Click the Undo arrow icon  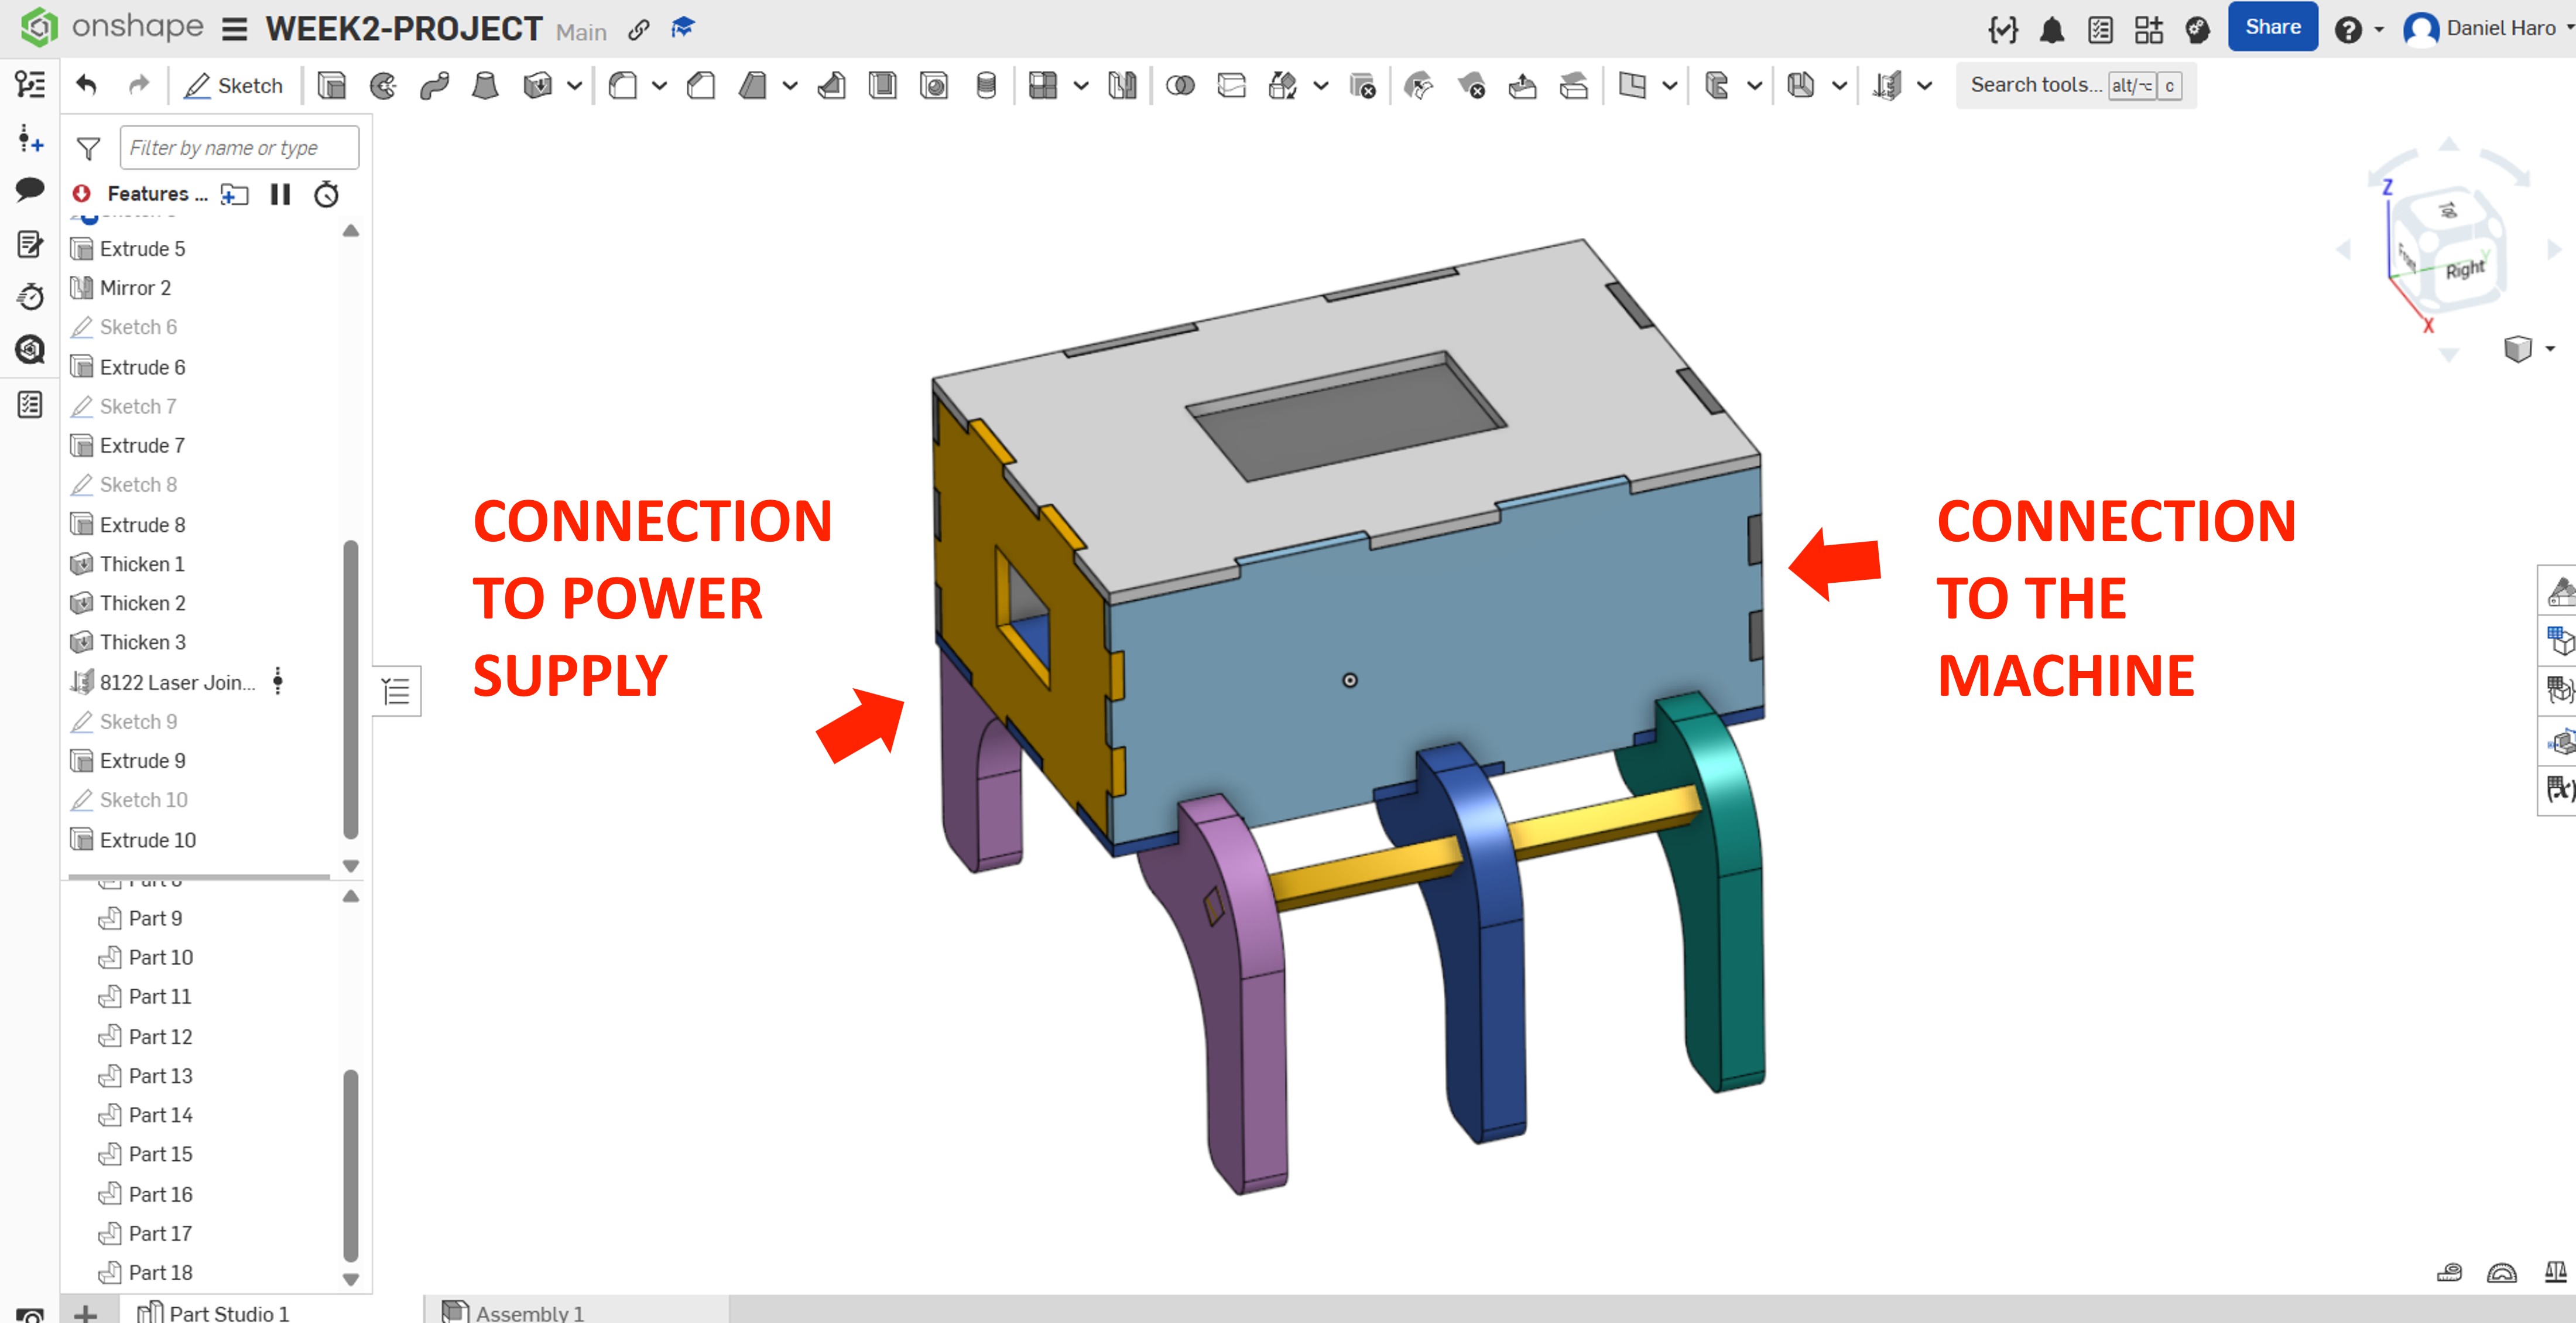pos(87,86)
